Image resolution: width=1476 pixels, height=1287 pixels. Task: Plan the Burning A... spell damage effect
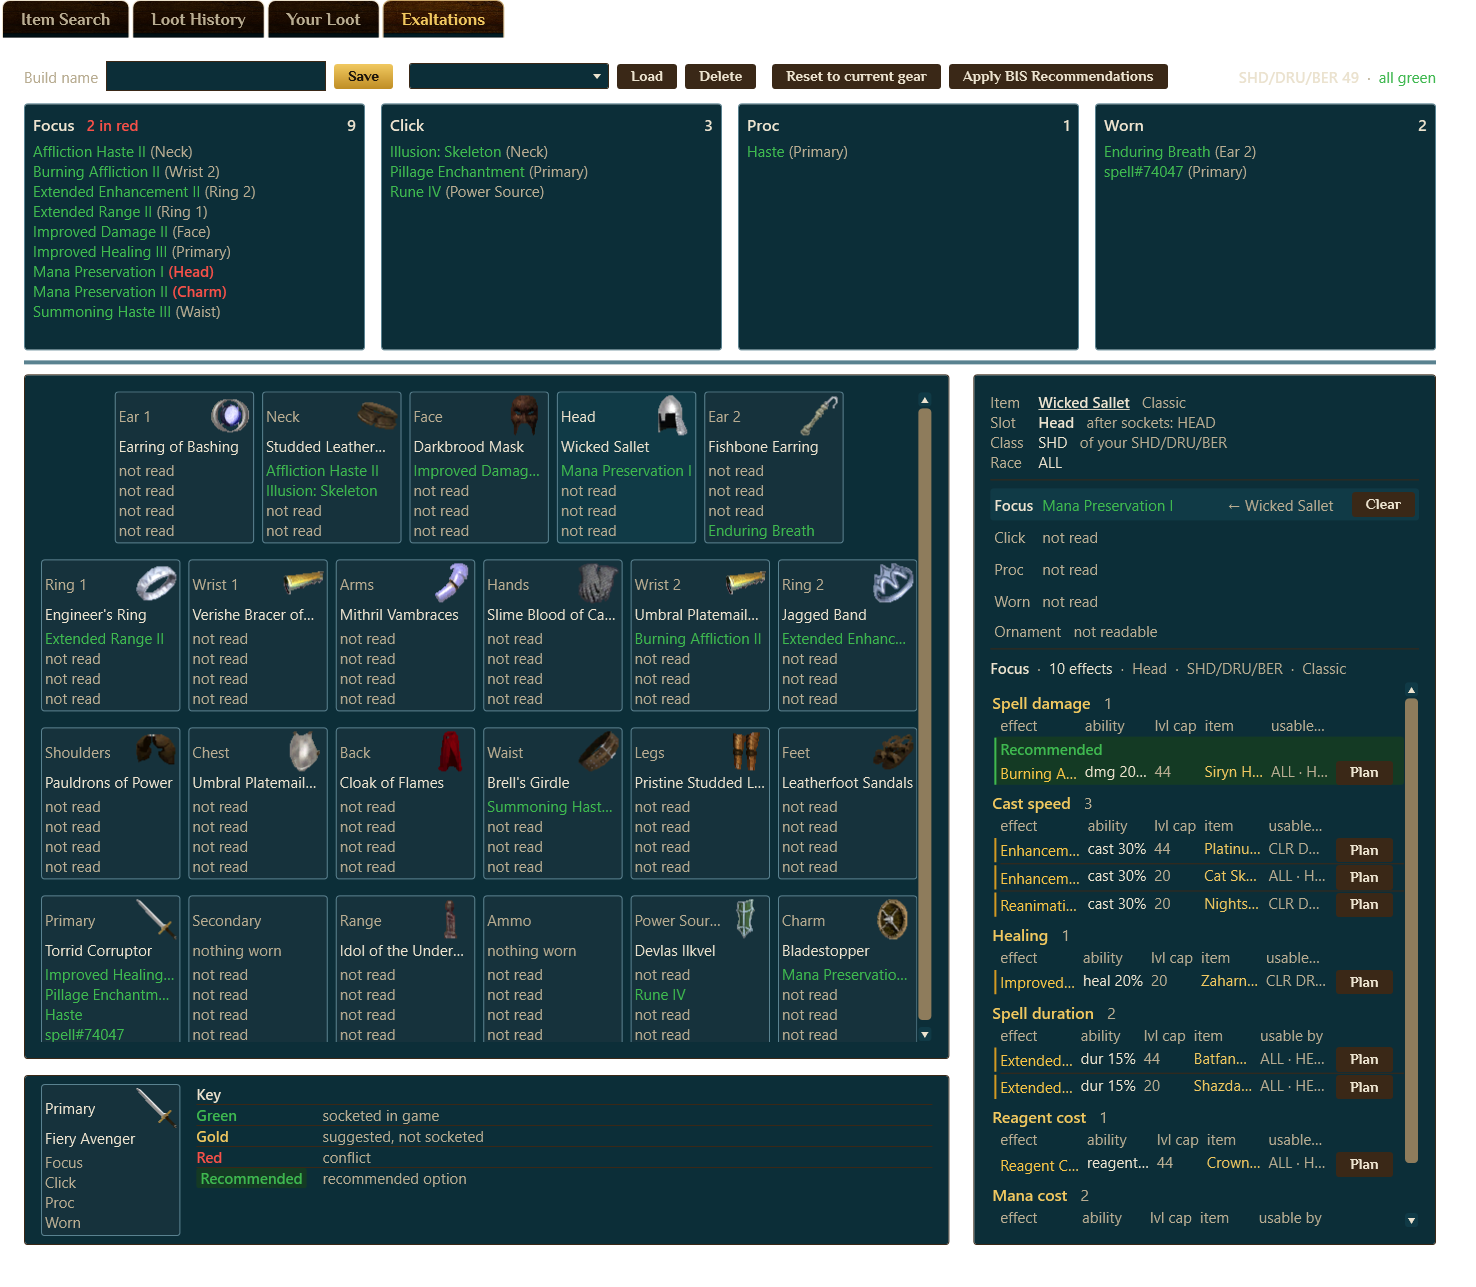pos(1364,772)
